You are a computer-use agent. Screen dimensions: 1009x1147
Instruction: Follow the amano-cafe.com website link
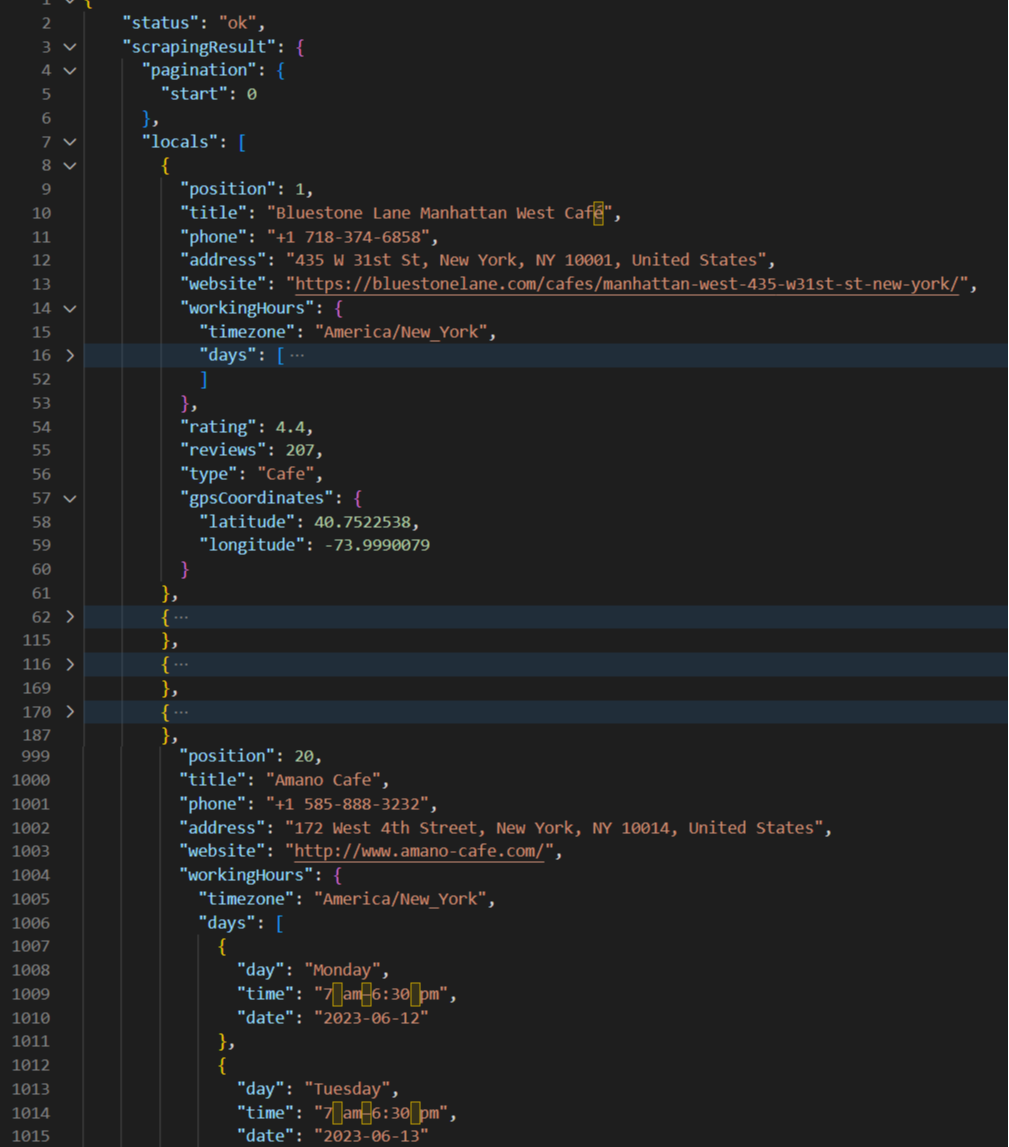point(419,852)
